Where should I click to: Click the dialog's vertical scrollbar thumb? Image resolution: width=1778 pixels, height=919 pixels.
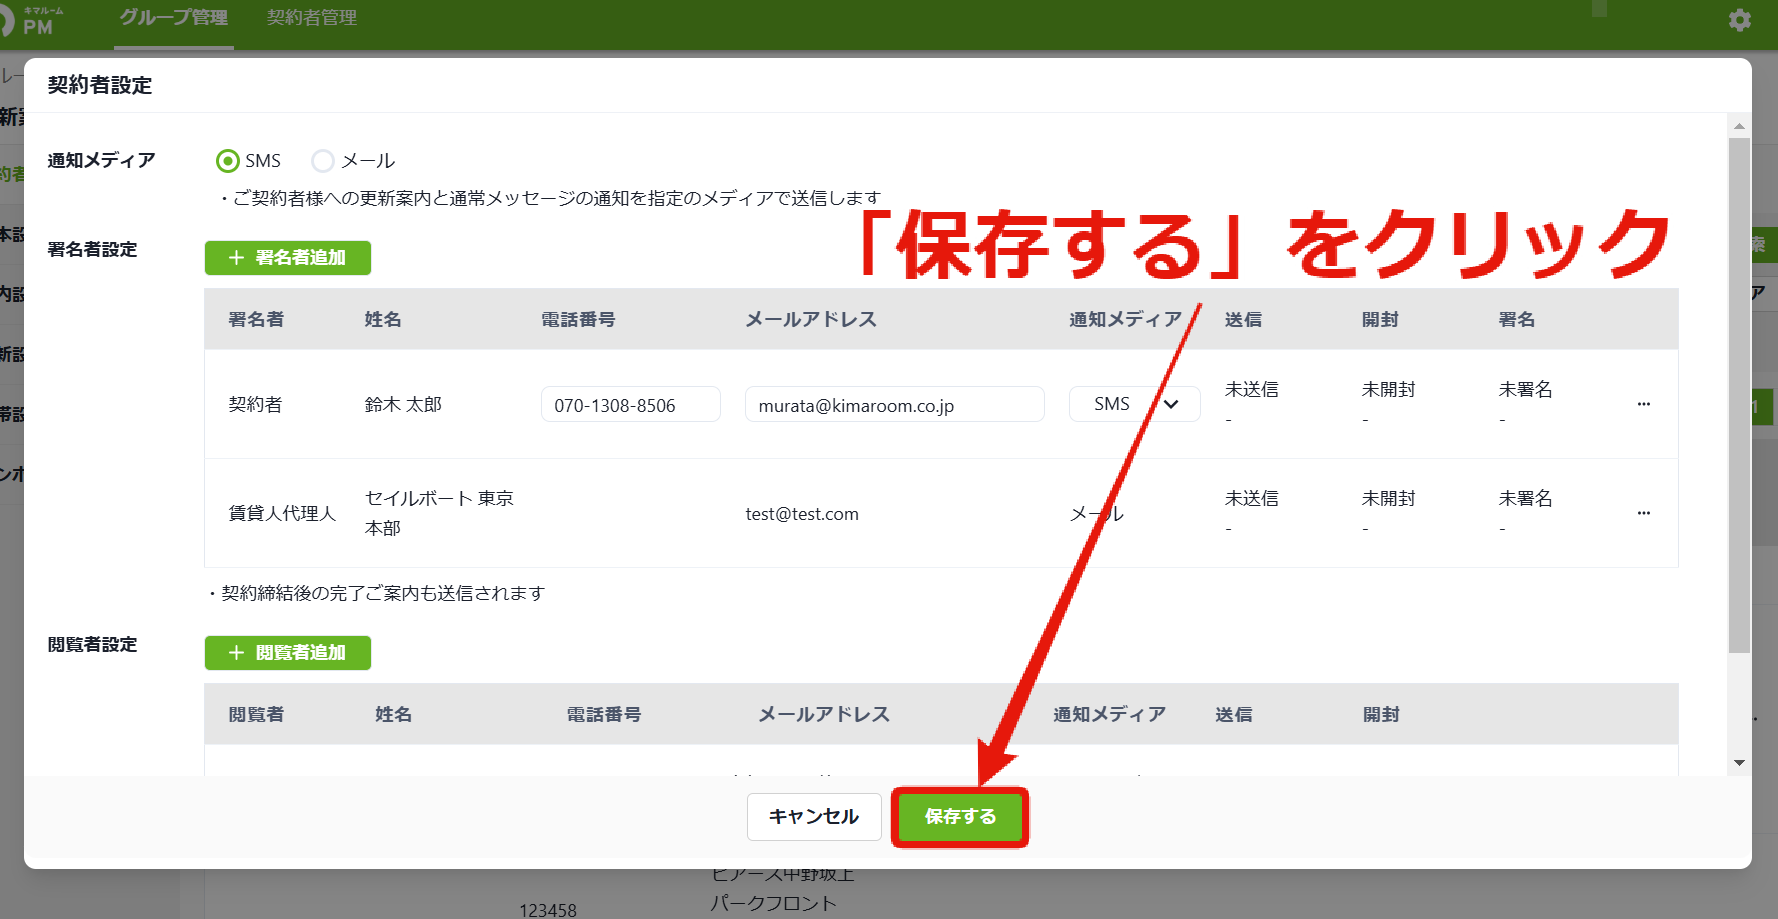coord(1739,395)
